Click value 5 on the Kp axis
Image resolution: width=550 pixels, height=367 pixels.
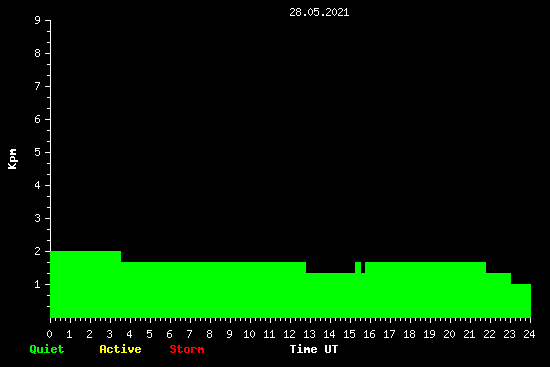(x=38, y=152)
